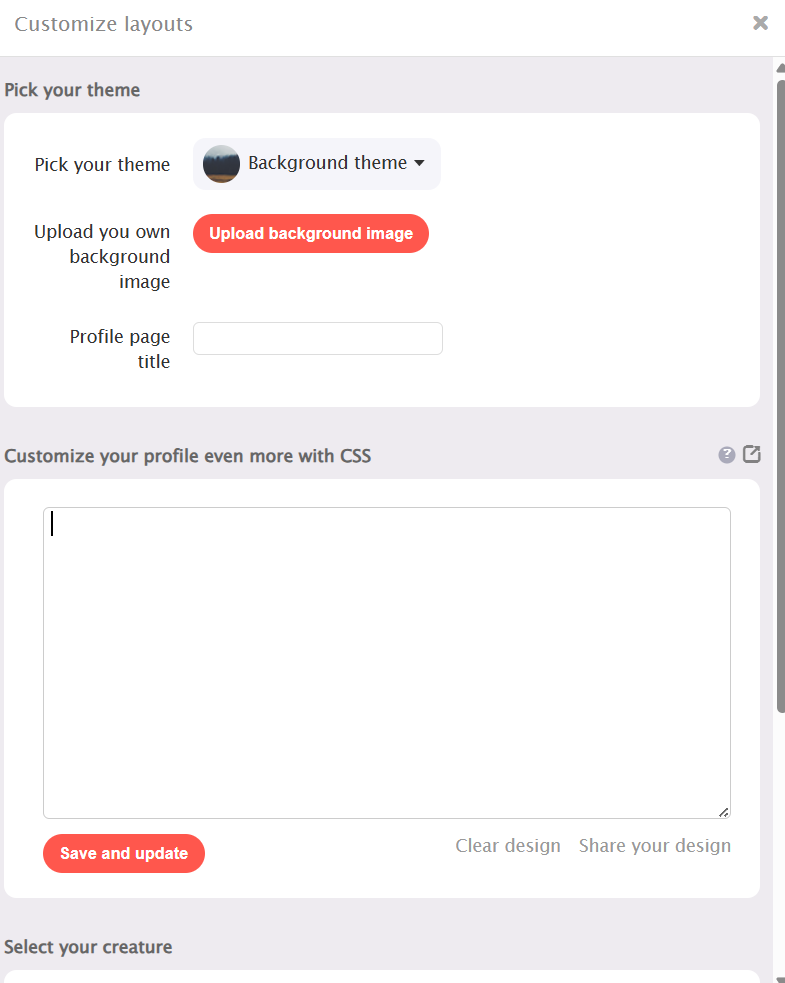Click the Customize layouts dialog title

coord(103,24)
